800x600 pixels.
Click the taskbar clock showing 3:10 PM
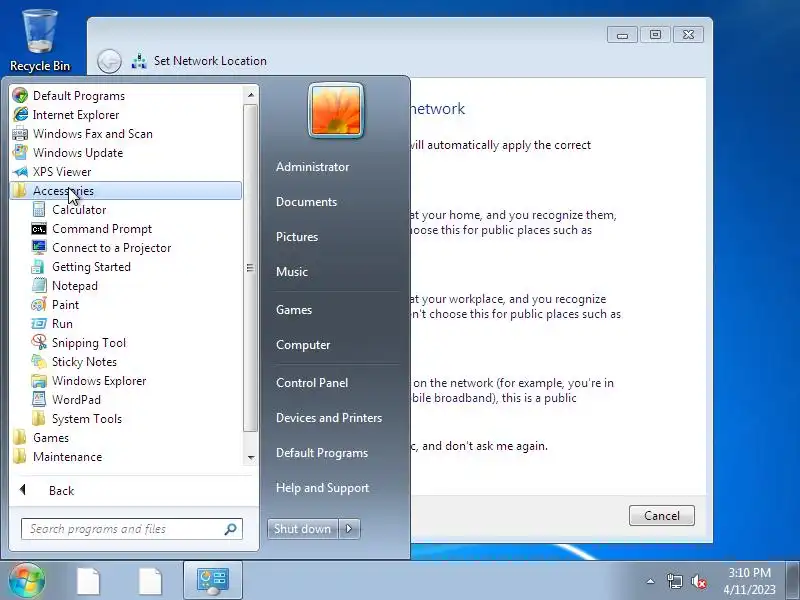[749, 581]
